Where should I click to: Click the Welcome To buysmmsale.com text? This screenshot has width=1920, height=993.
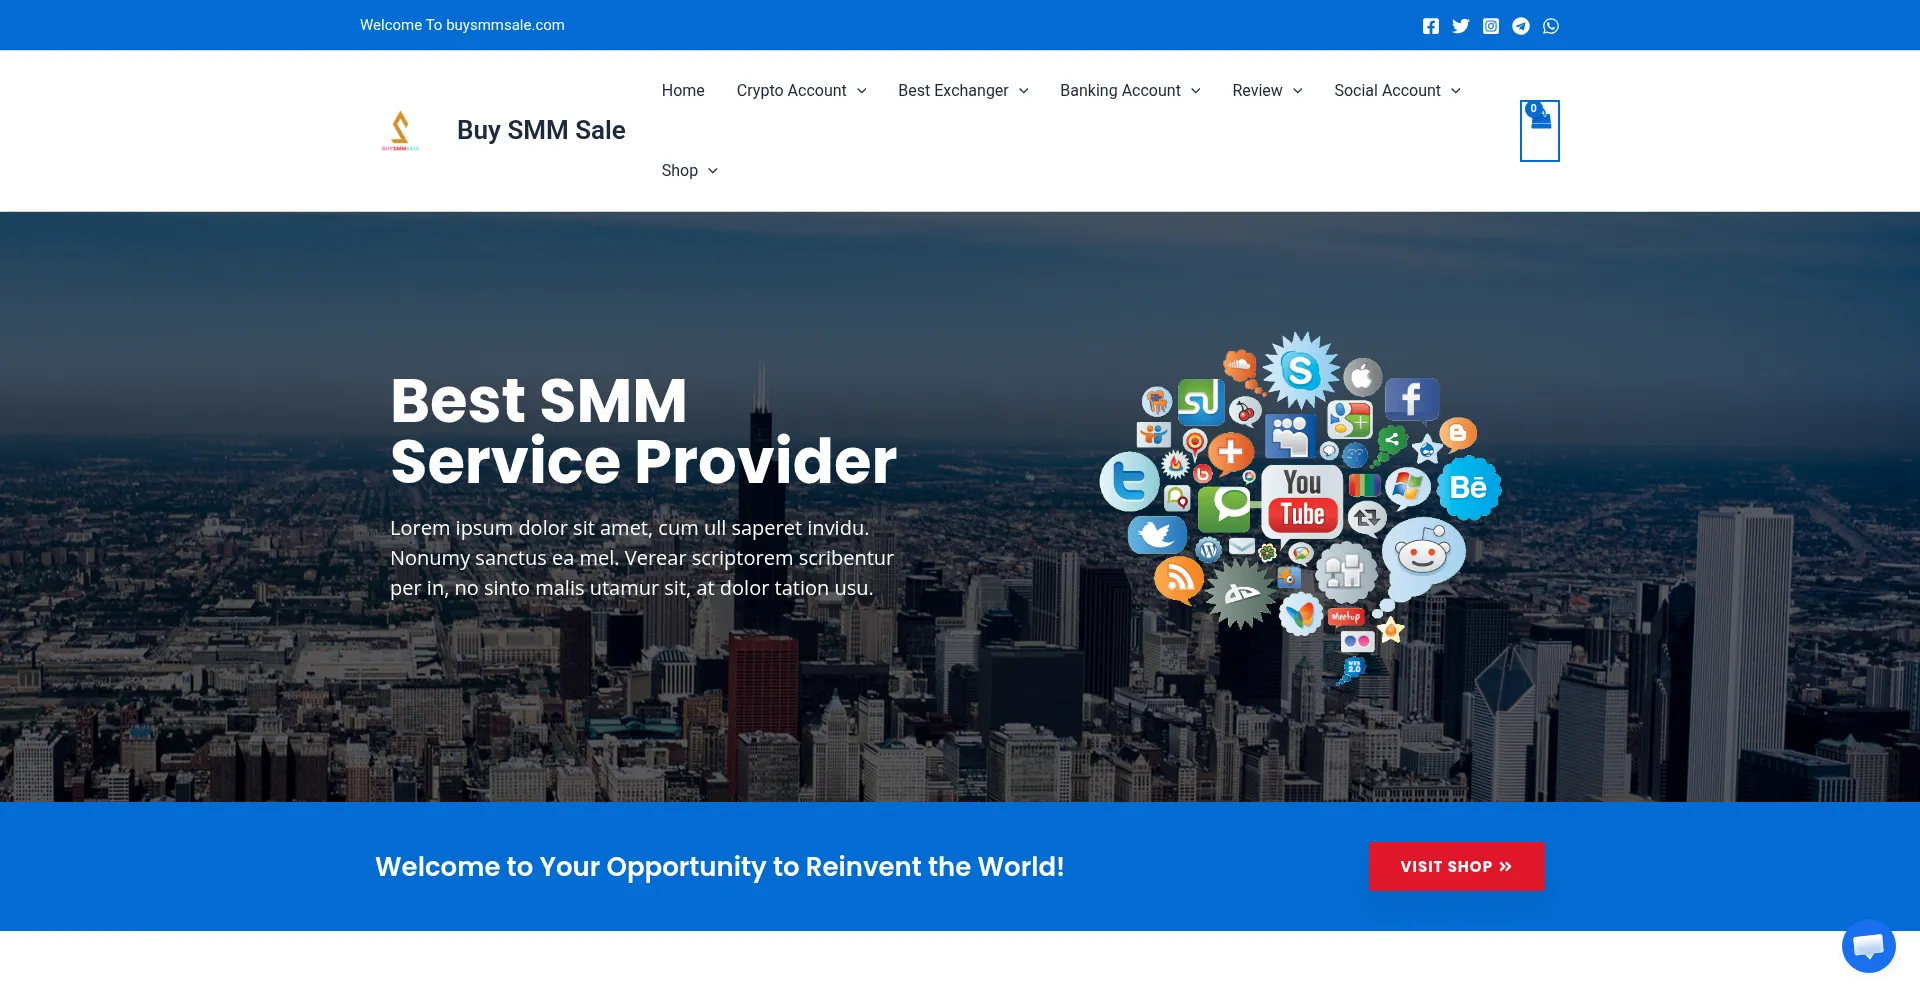point(462,25)
